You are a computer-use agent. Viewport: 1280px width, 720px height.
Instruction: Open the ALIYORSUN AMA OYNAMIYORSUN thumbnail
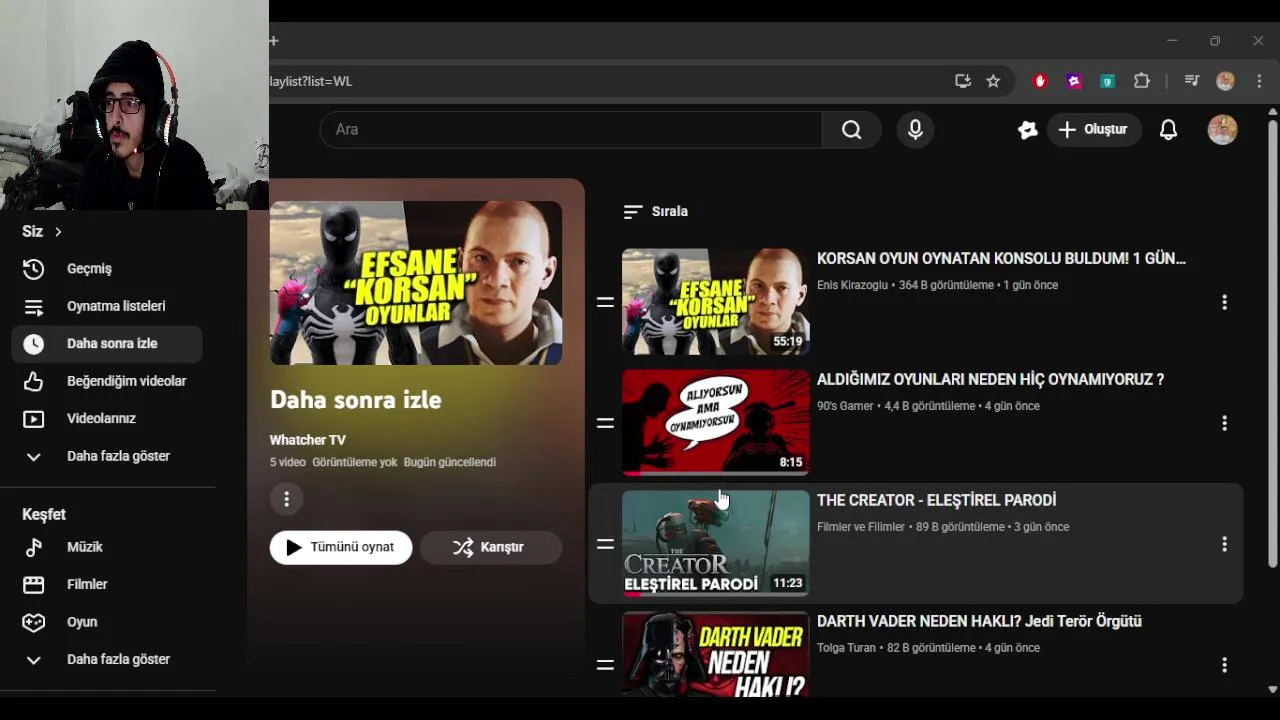point(716,423)
